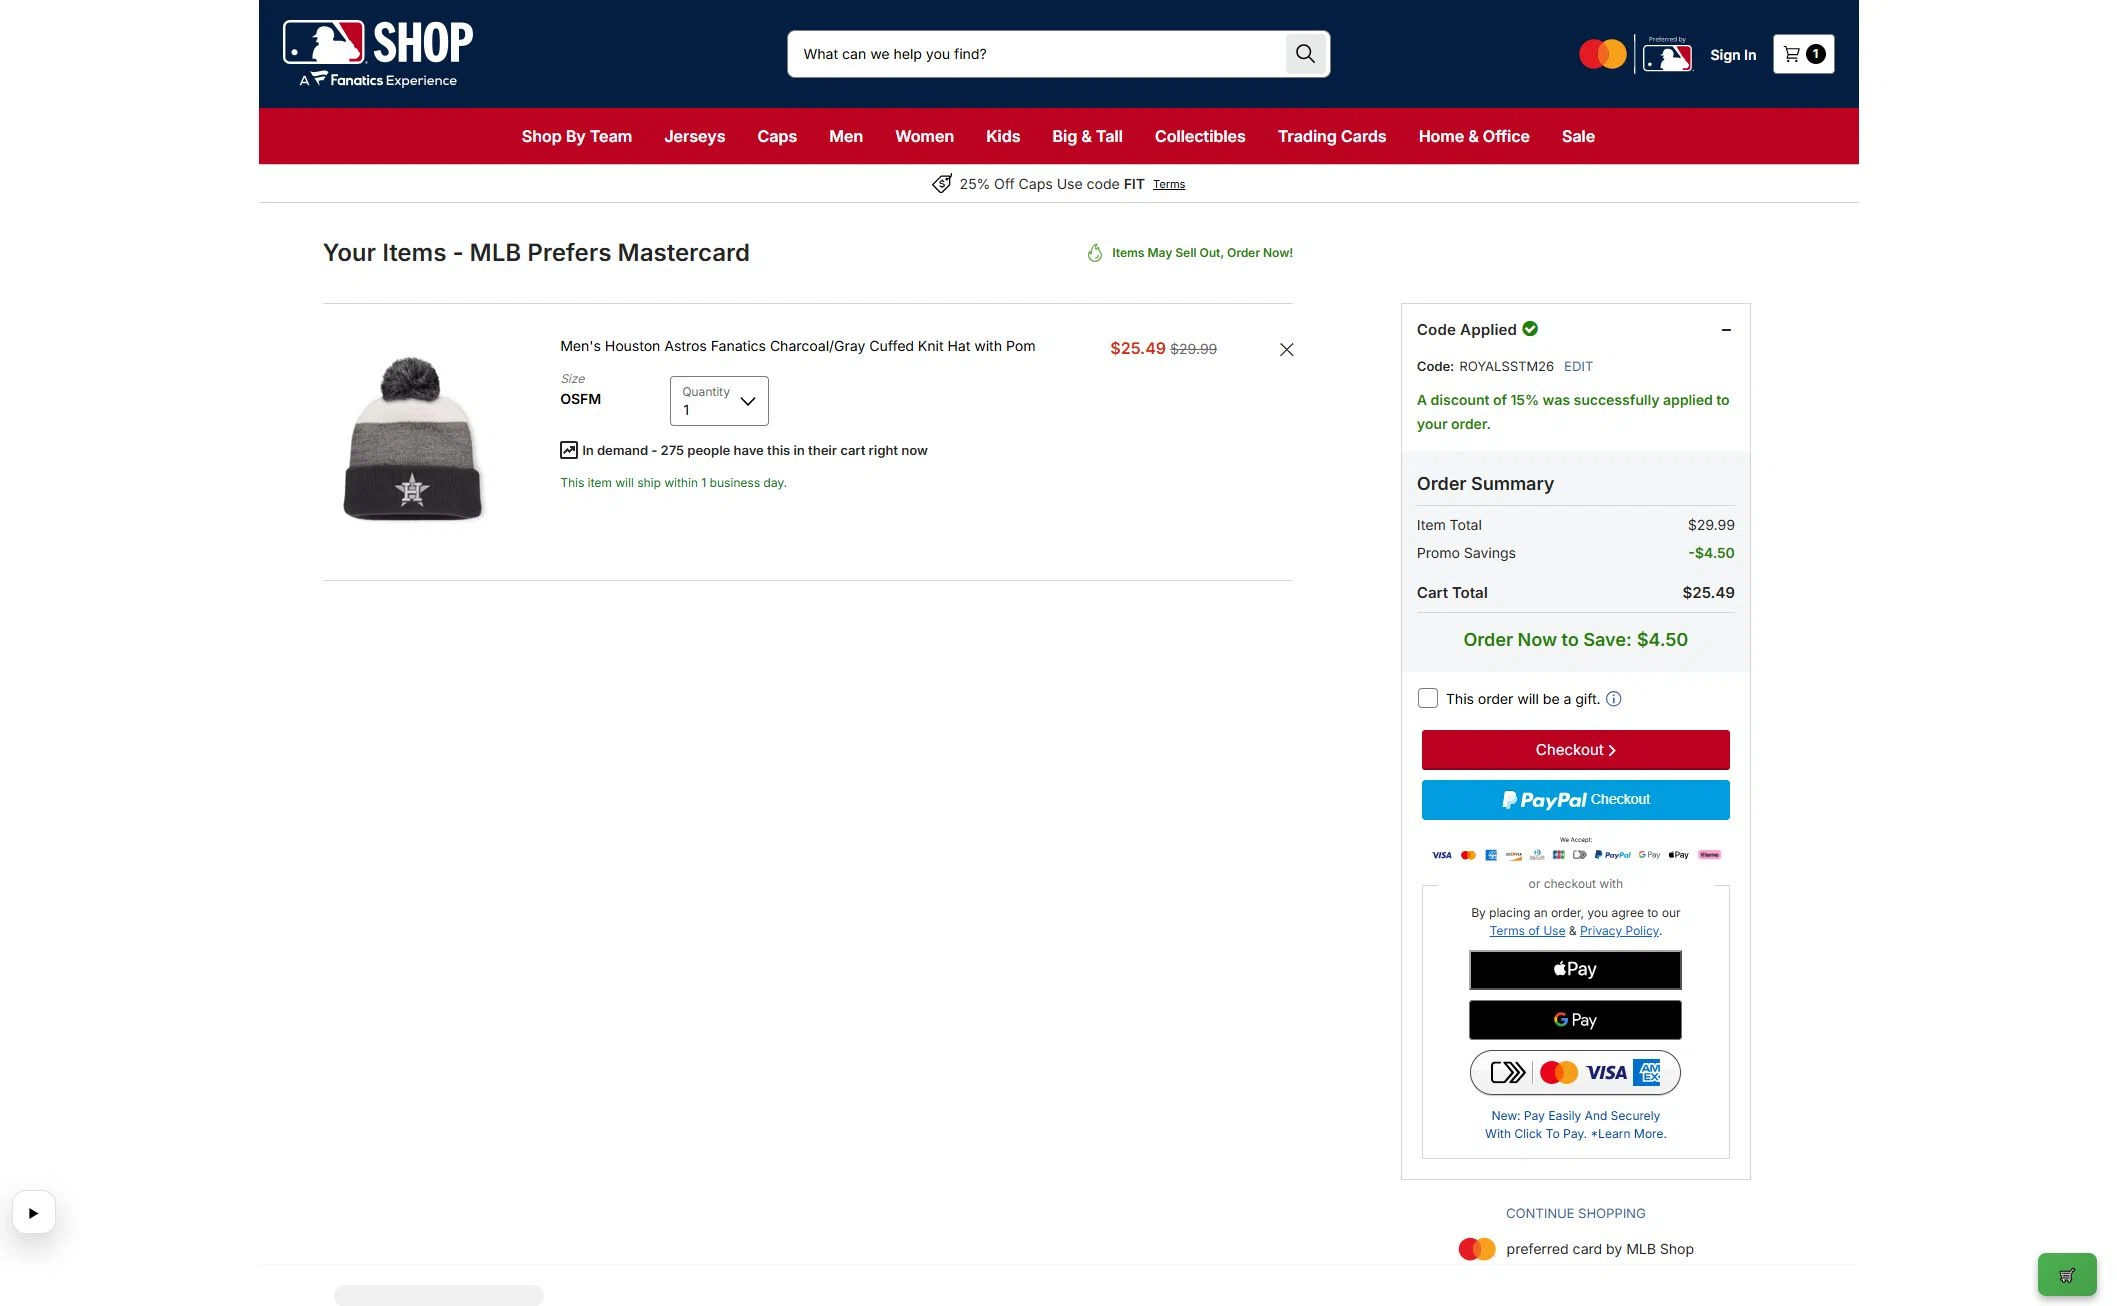
Task: Click the play button at bottom left
Action: 33,1213
